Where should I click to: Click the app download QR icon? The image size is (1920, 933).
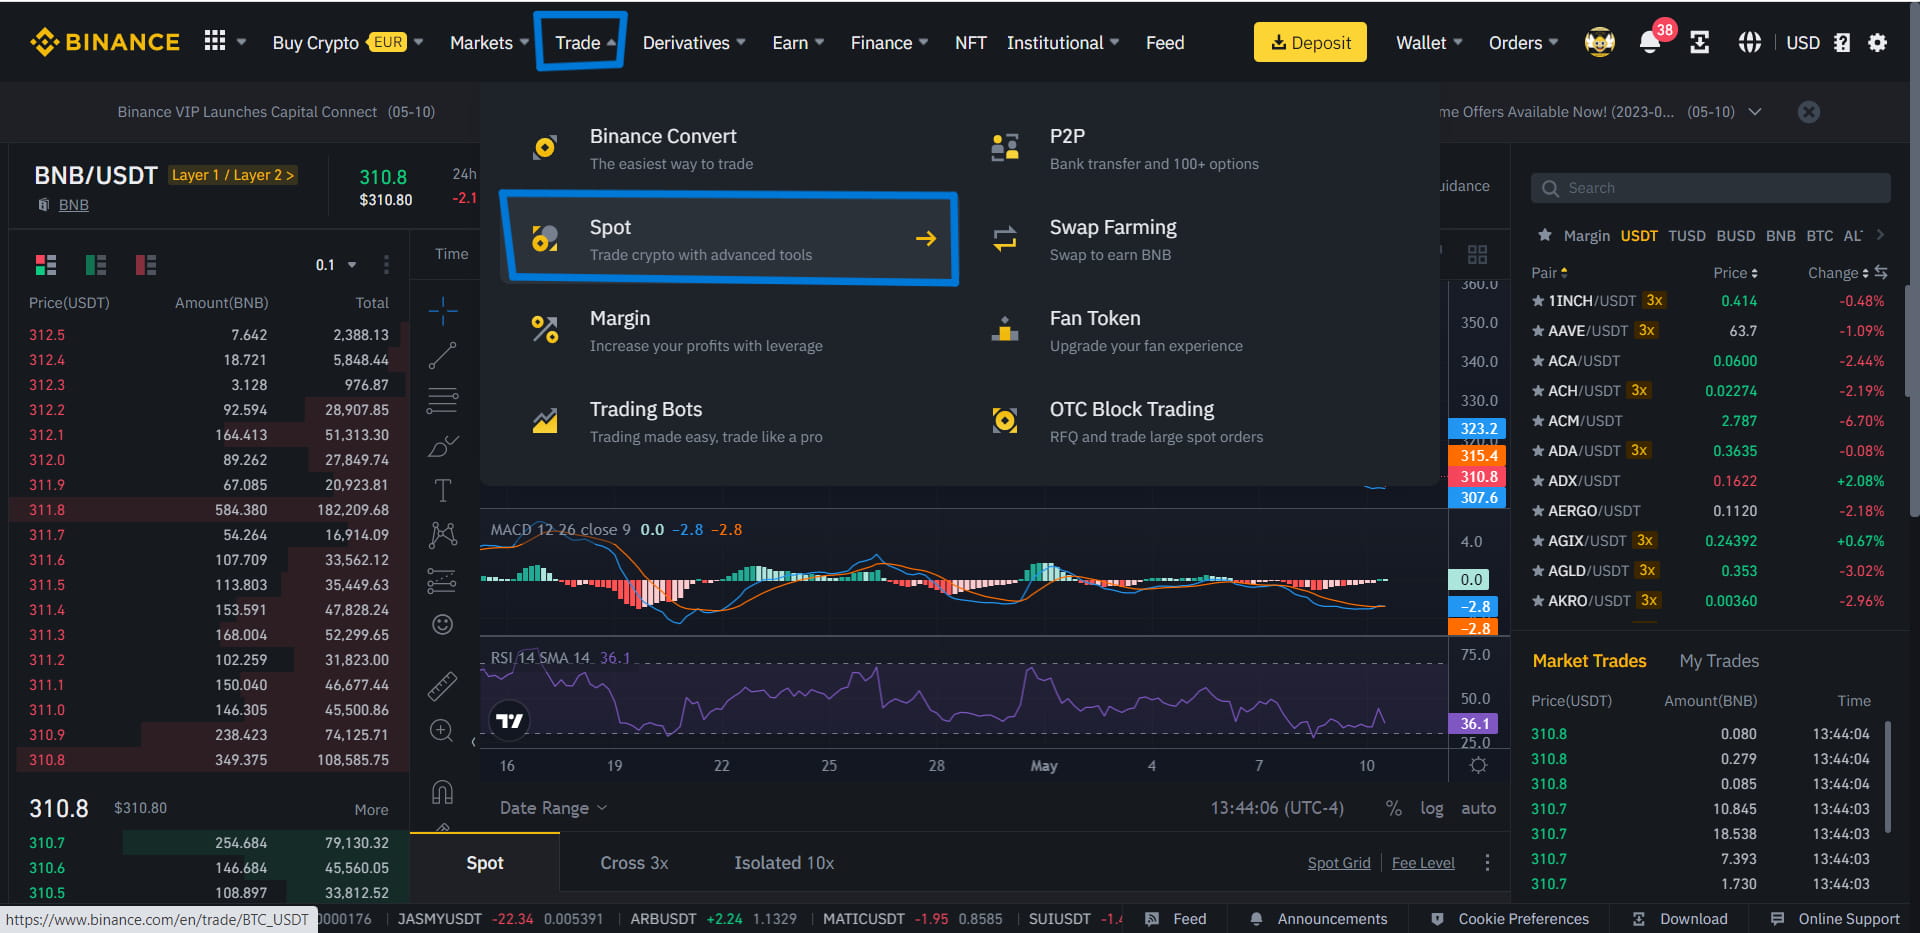point(1700,42)
